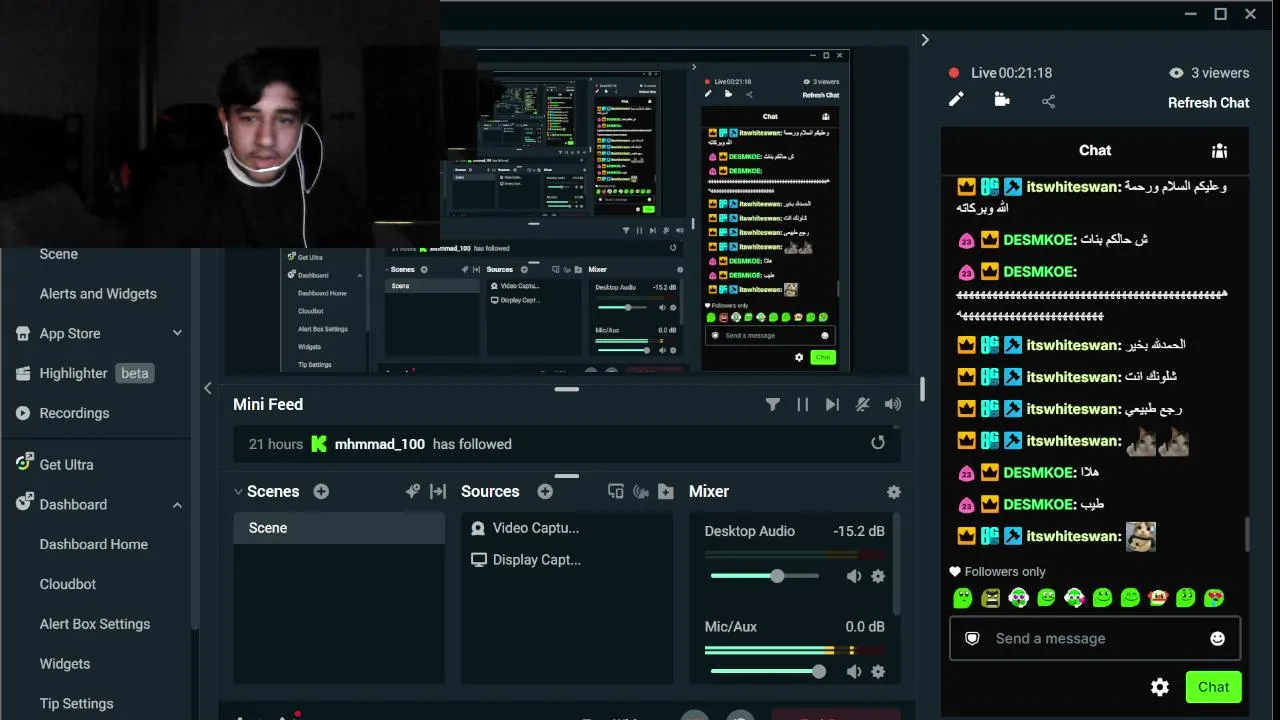
Task: Send message with green Chat button
Action: 1213,687
